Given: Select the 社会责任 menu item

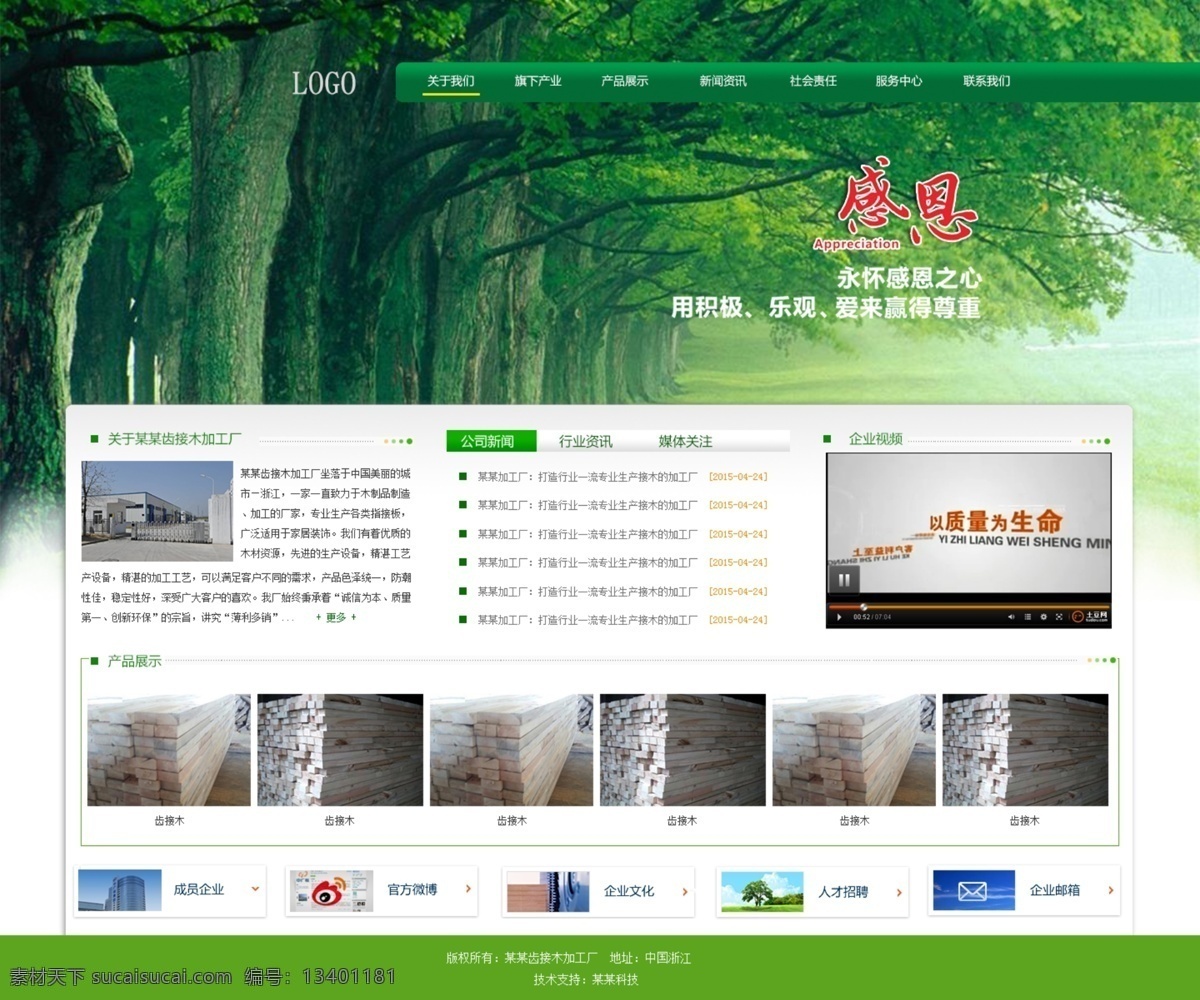Looking at the screenshot, I should click(813, 81).
